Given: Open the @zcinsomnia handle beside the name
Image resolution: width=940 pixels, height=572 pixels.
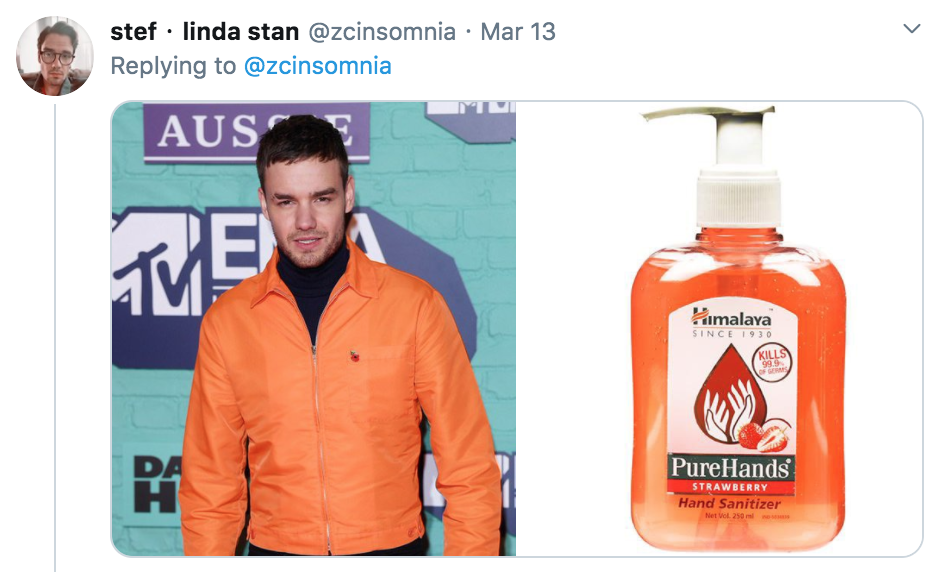Looking at the screenshot, I should tap(382, 32).
